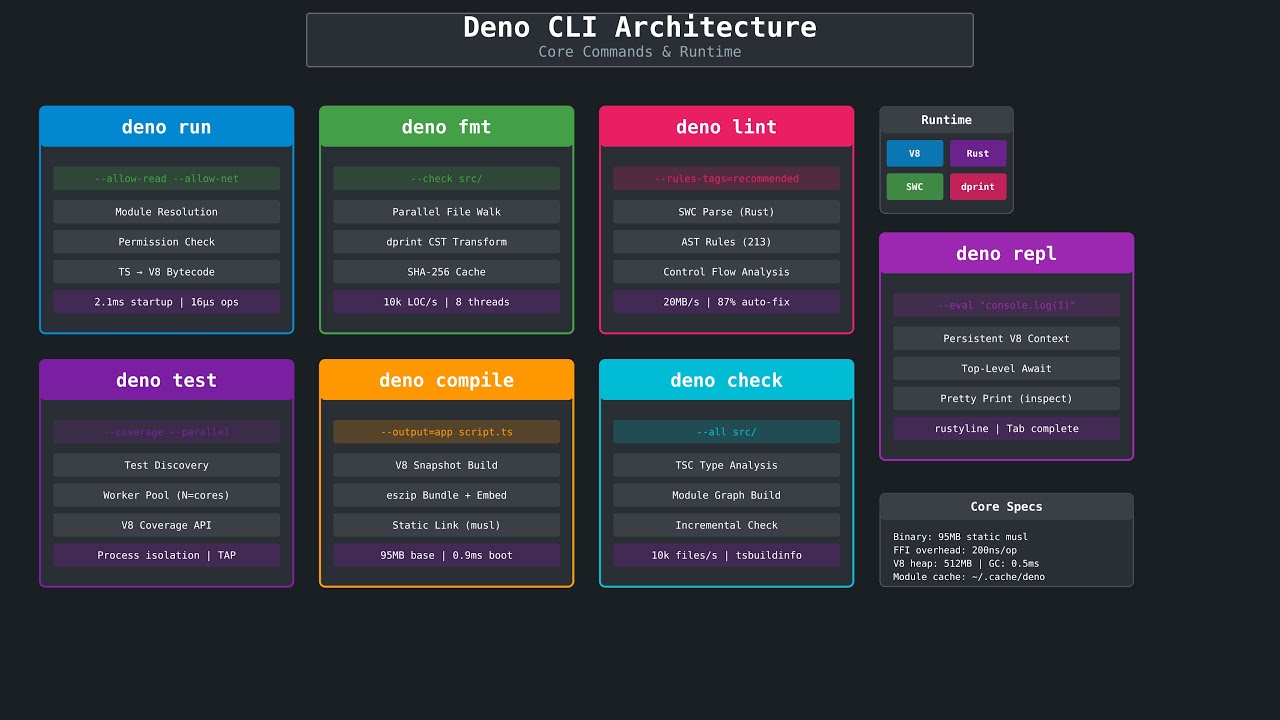Viewport: 1280px width, 720px height.
Task: Click the 'TS → V8 Bytecode' row
Action: [167, 272]
